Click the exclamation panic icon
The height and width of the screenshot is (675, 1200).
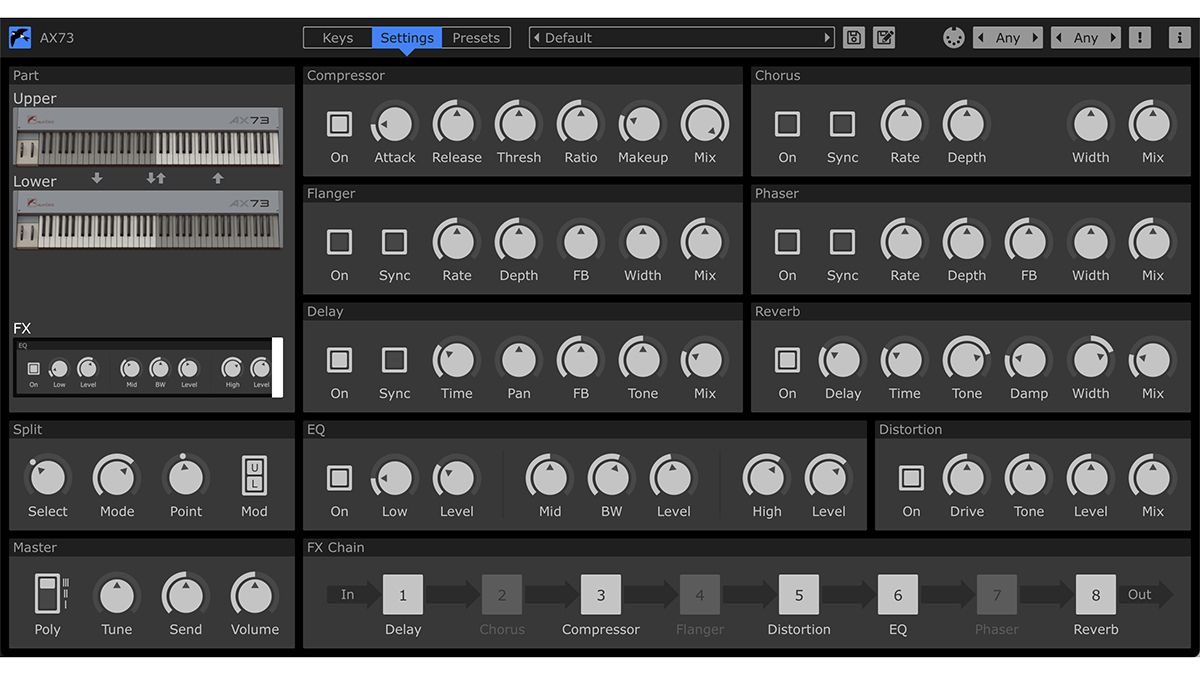pyautogui.click(x=1139, y=38)
